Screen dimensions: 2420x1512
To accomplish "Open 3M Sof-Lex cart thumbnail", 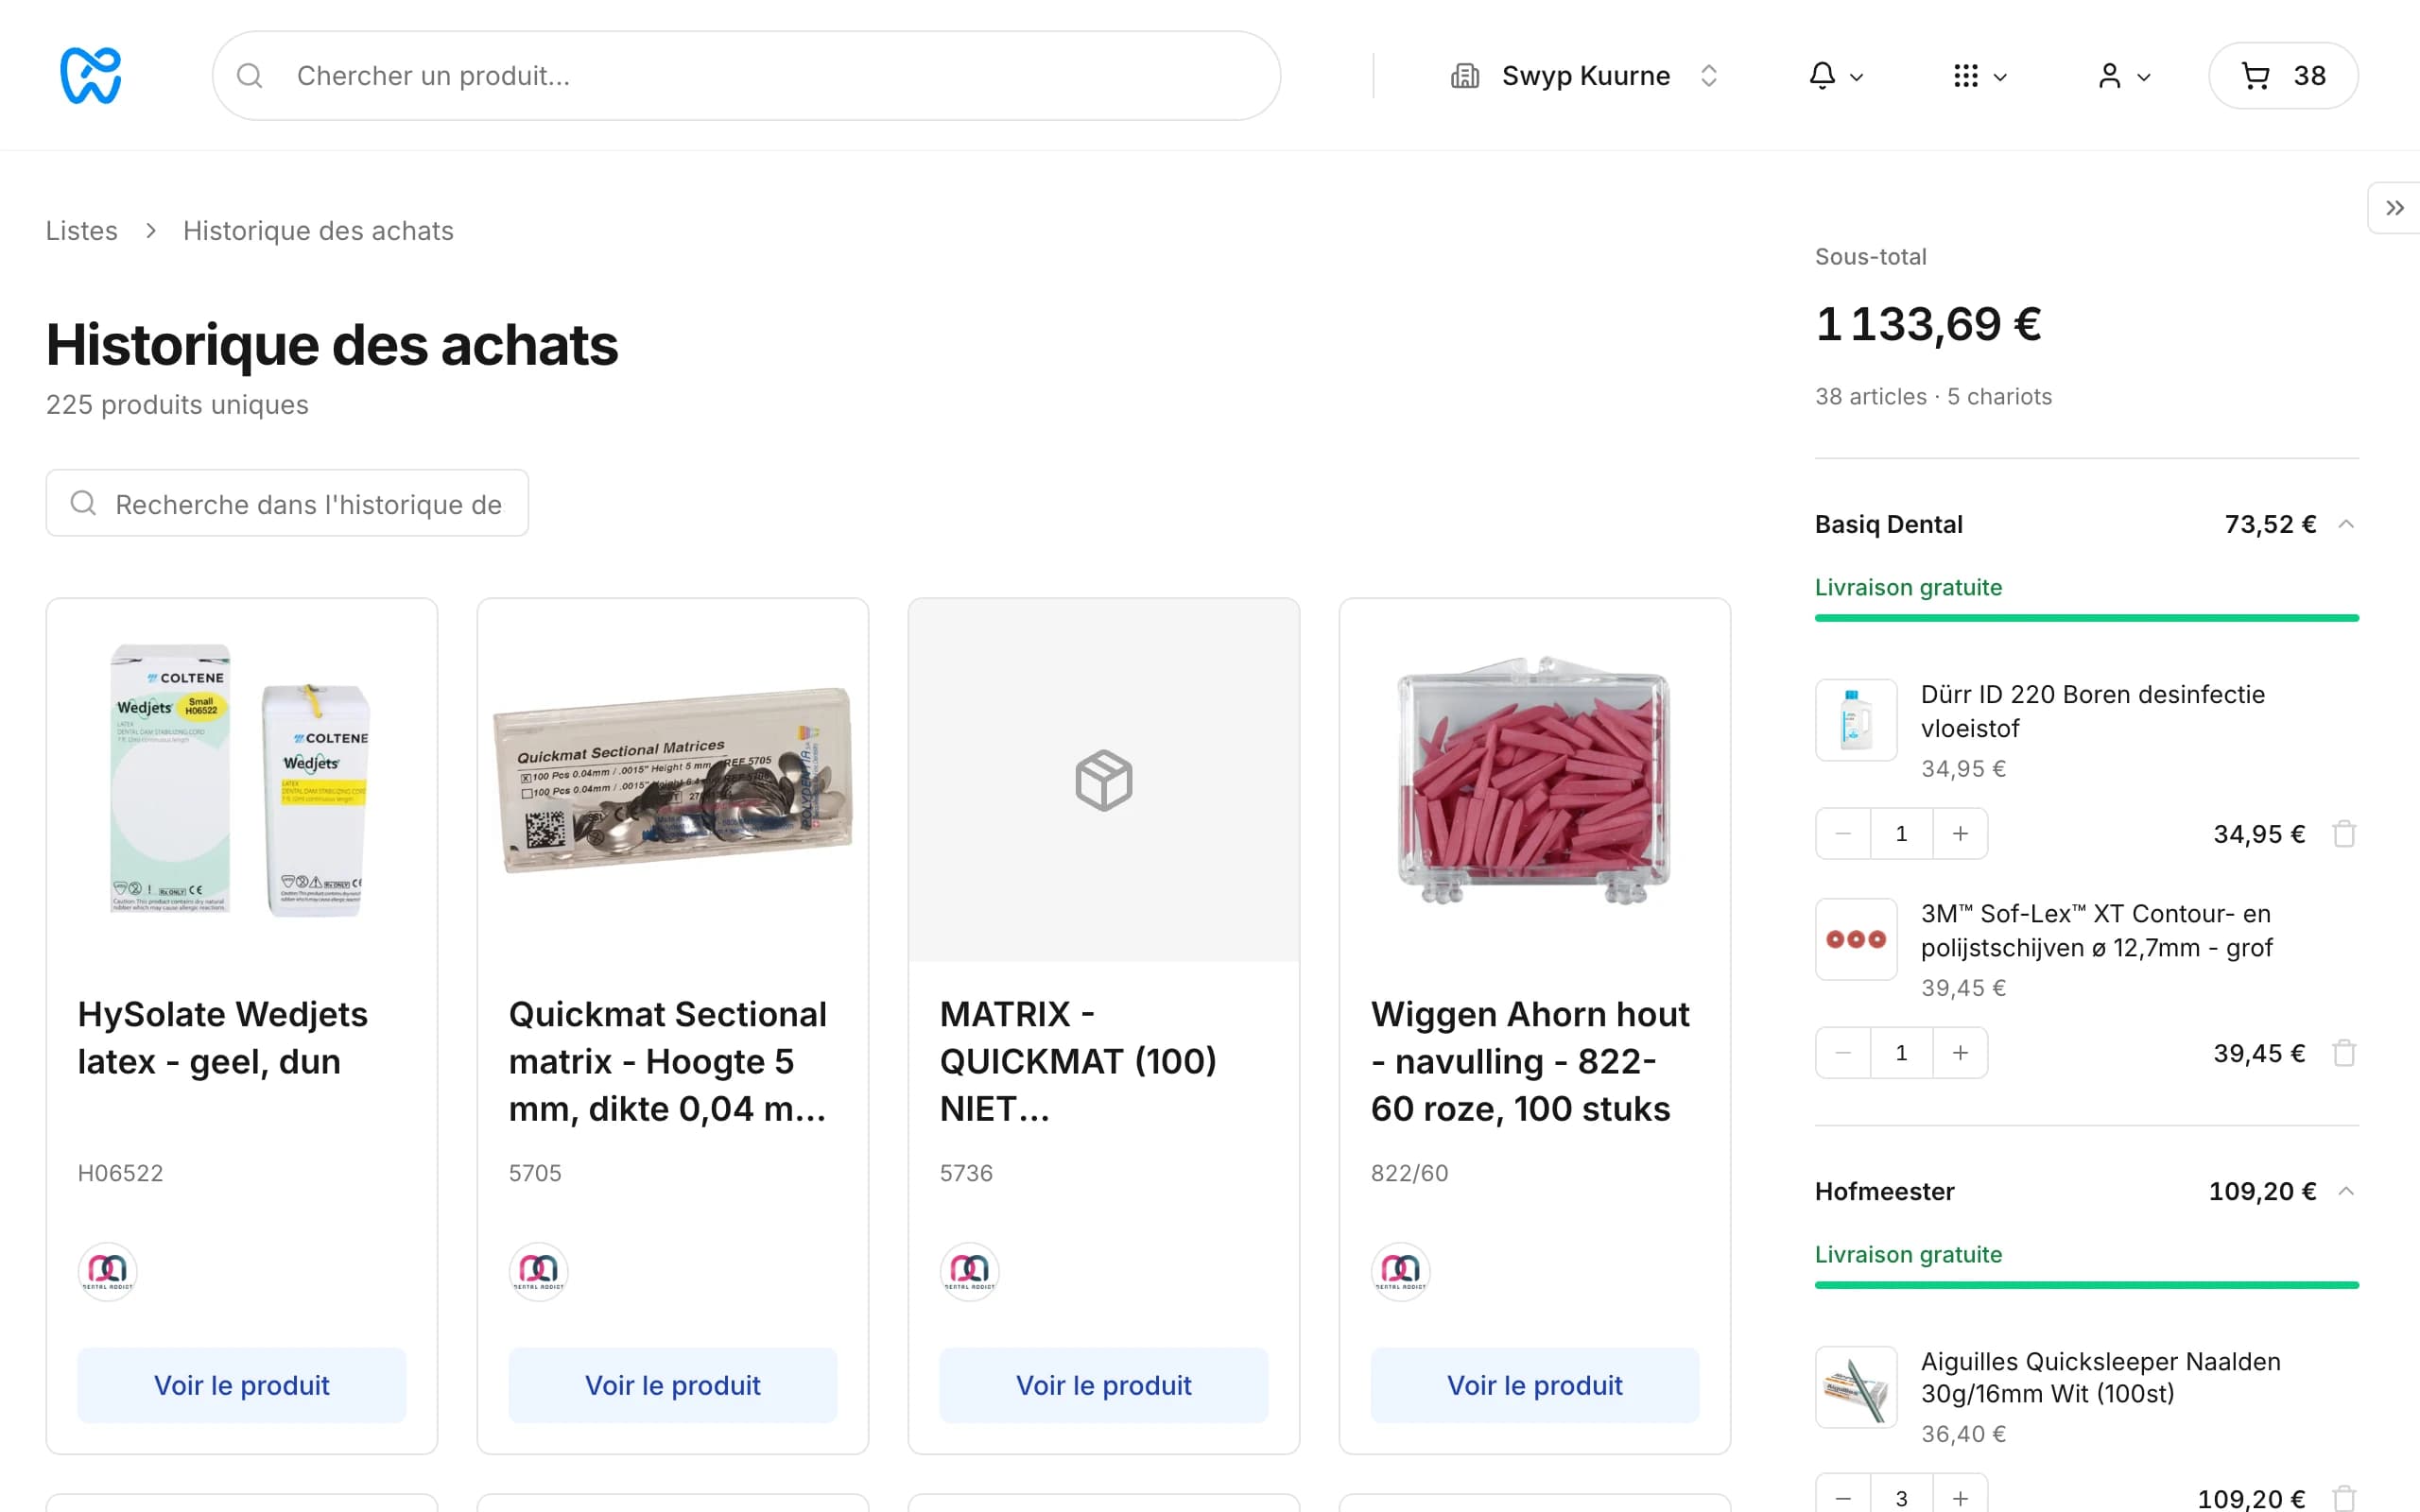I will coord(1856,939).
